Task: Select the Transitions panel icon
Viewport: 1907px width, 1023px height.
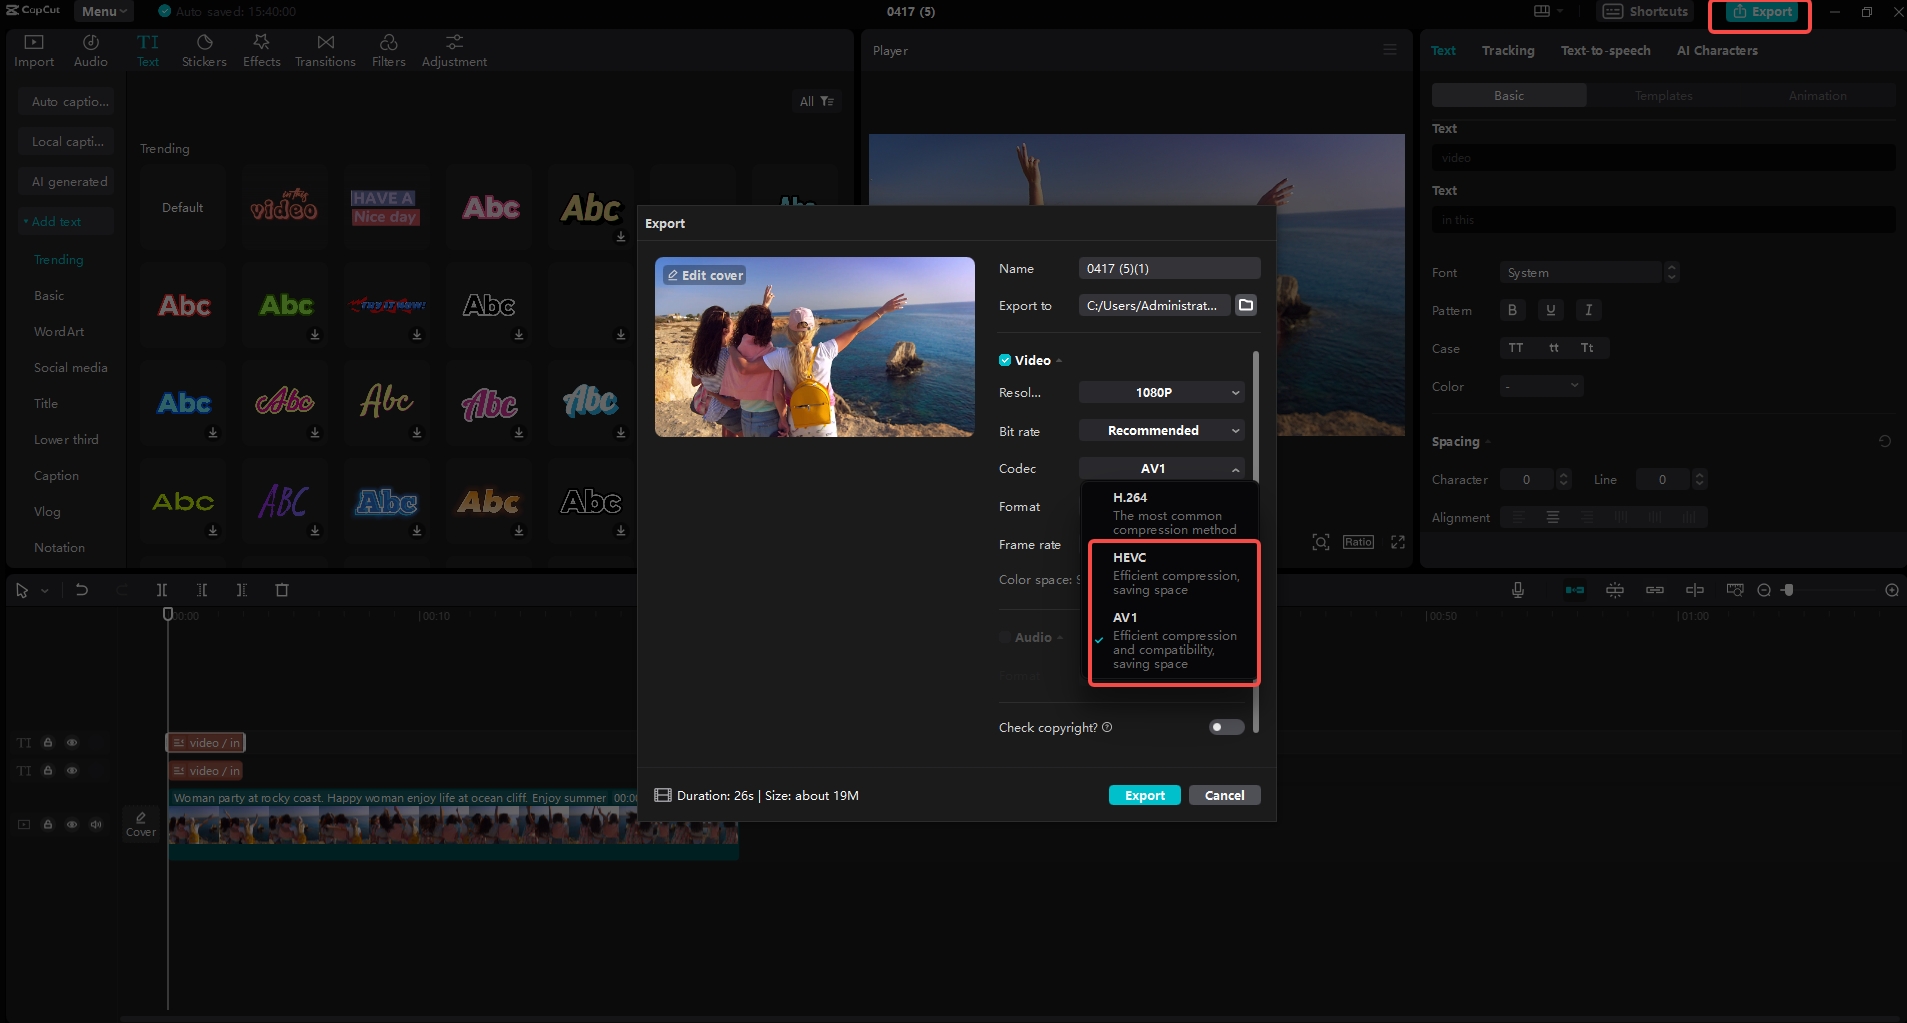Action: (324, 49)
